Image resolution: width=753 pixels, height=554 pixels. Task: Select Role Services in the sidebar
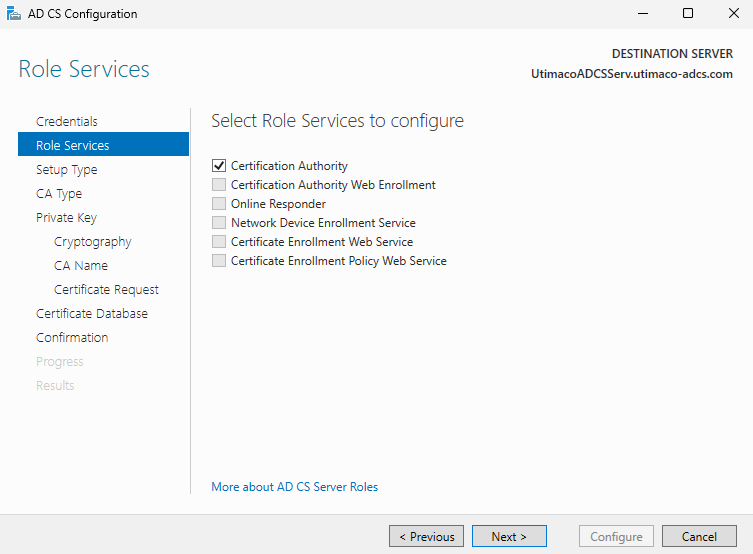73,145
